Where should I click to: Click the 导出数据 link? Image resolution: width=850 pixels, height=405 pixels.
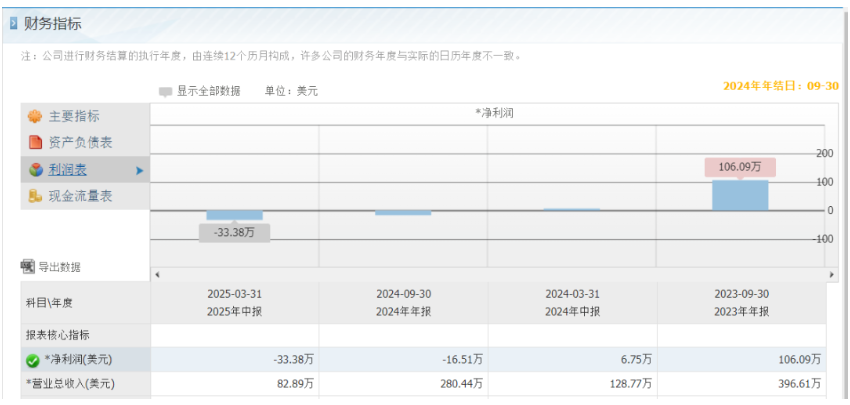[x=59, y=267]
